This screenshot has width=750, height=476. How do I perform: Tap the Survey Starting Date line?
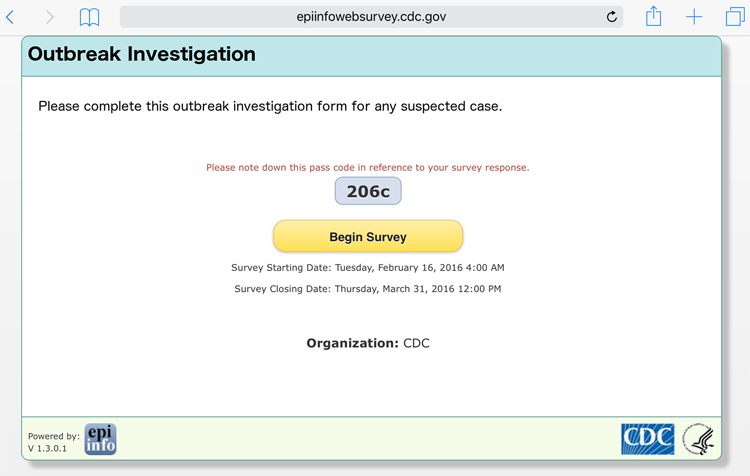pyautogui.click(x=368, y=268)
